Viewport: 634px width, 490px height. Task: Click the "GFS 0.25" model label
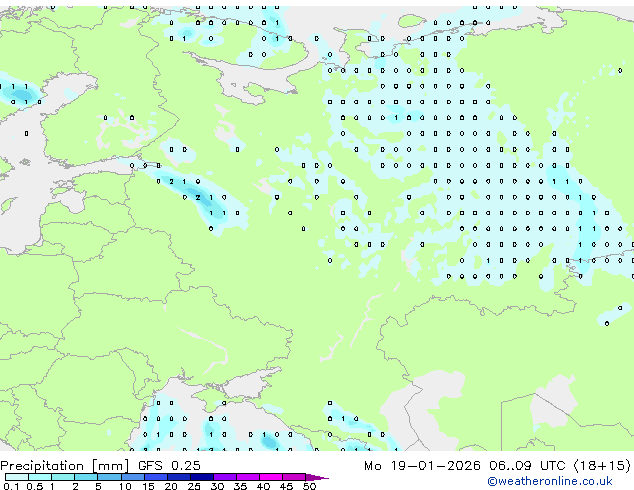[169, 466]
